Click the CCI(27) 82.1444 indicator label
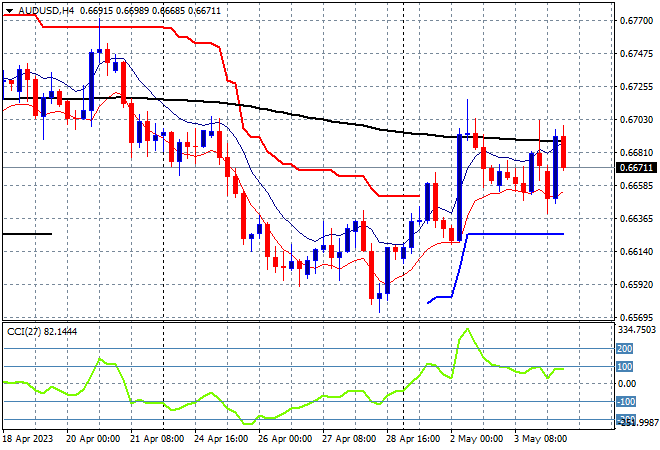Image resolution: width=660 pixels, height=450 pixels. (42, 332)
